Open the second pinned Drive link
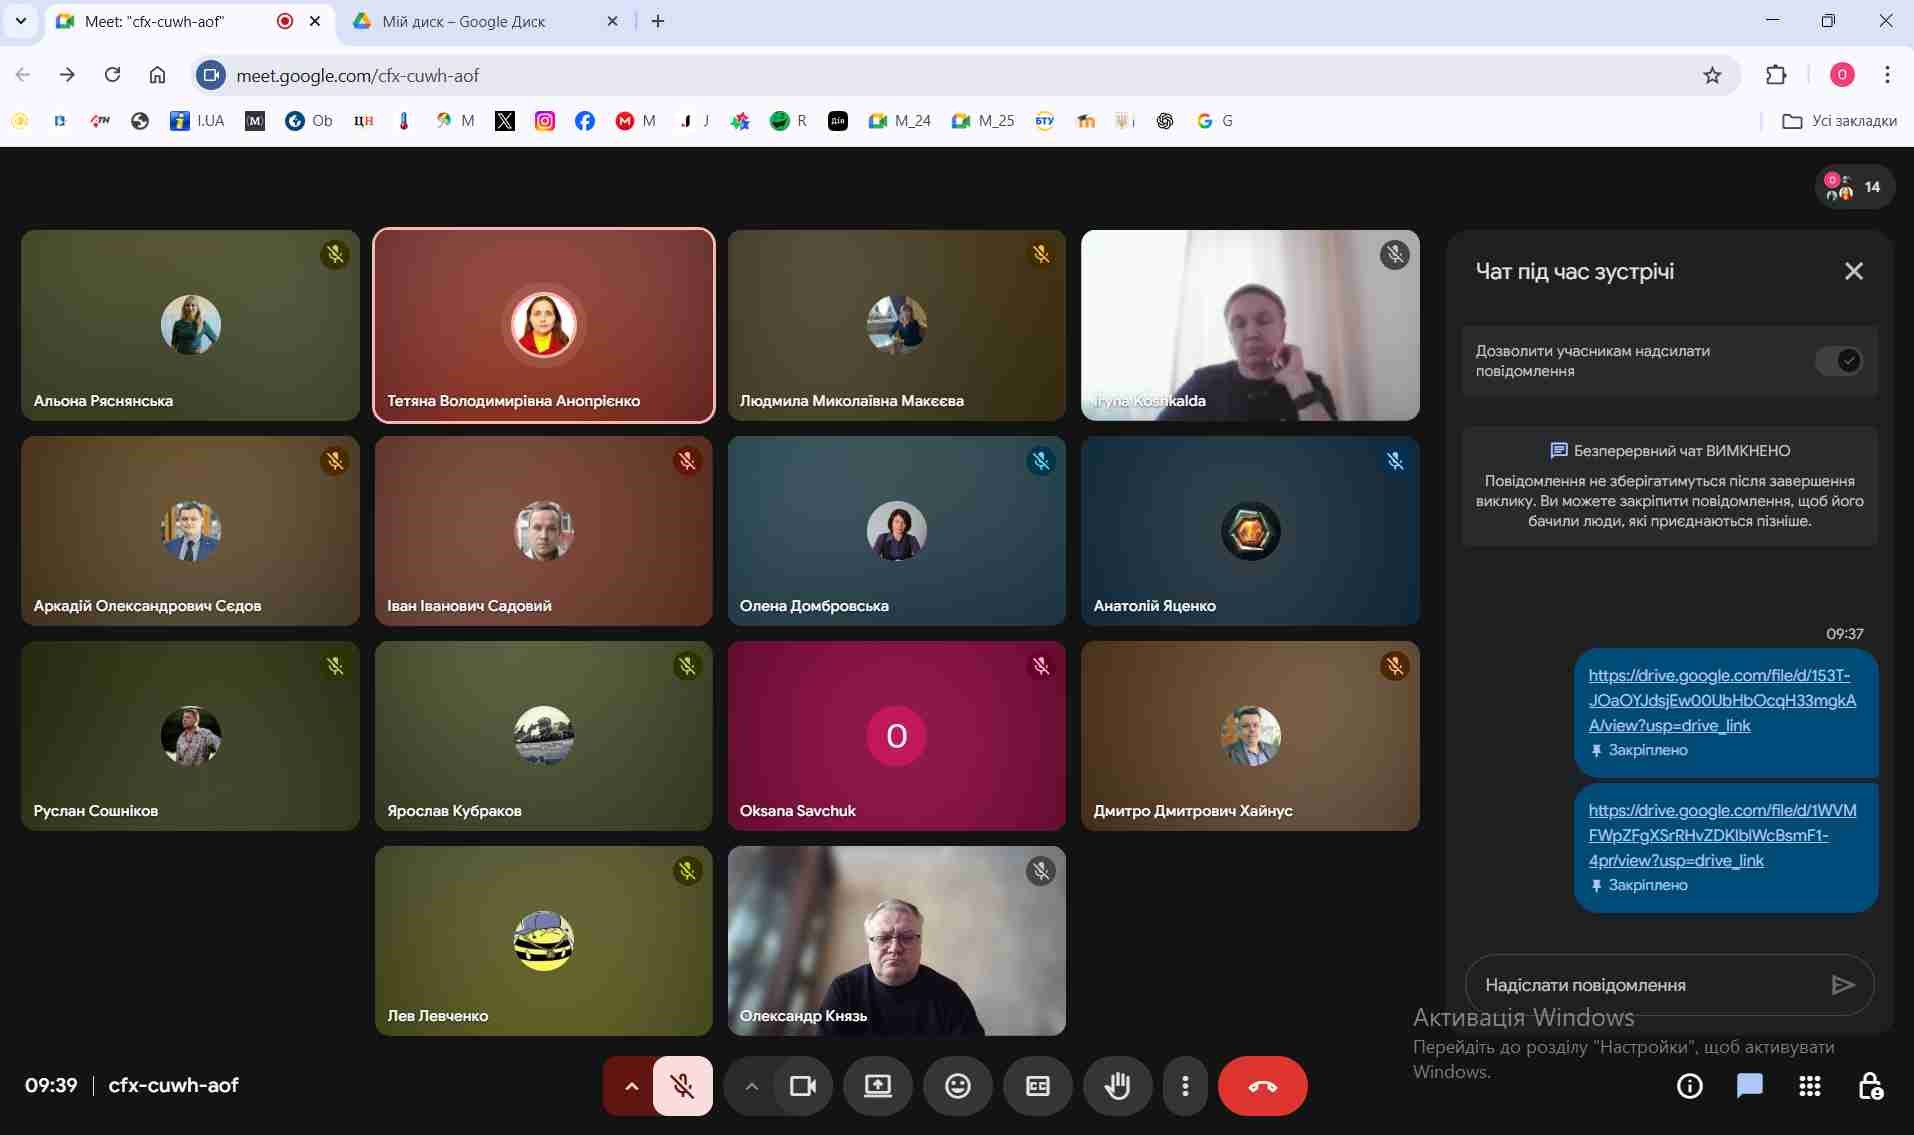Image resolution: width=1914 pixels, height=1135 pixels. pyautogui.click(x=1721, y=835)
